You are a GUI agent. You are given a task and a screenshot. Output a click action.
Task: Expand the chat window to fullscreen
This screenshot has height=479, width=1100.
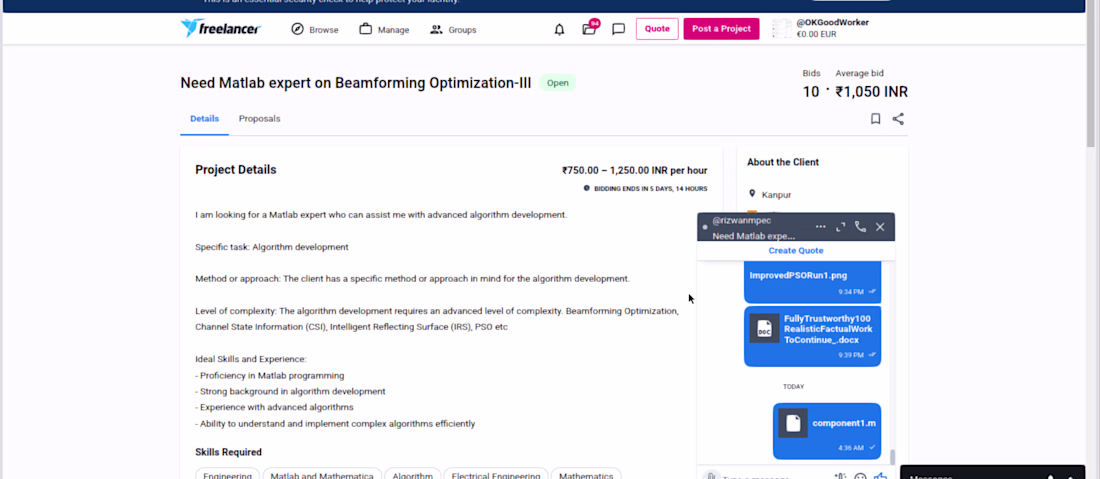tap(840, 227)
